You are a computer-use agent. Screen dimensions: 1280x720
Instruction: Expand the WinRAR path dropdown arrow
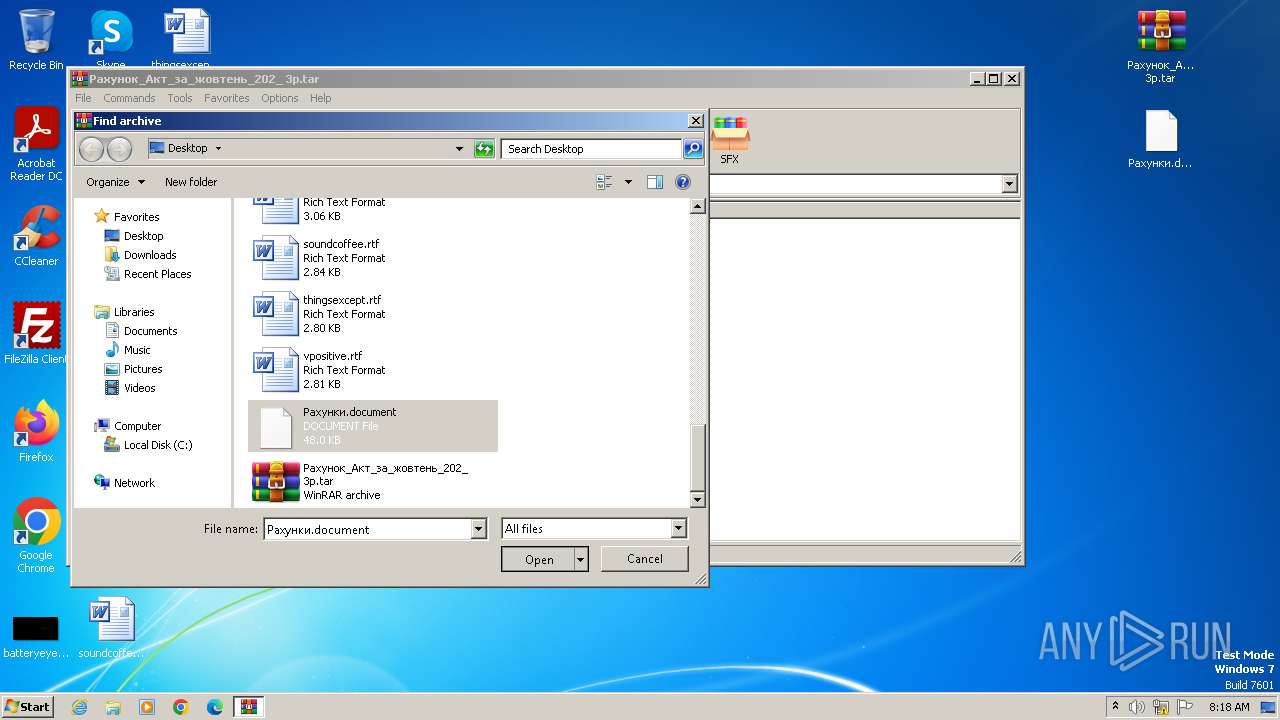[1009, 184]
